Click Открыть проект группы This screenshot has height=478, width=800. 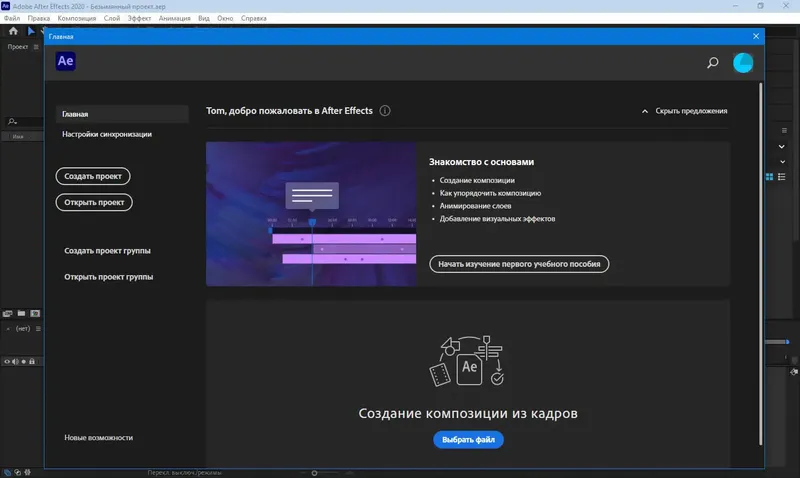[x=108, y=276]
